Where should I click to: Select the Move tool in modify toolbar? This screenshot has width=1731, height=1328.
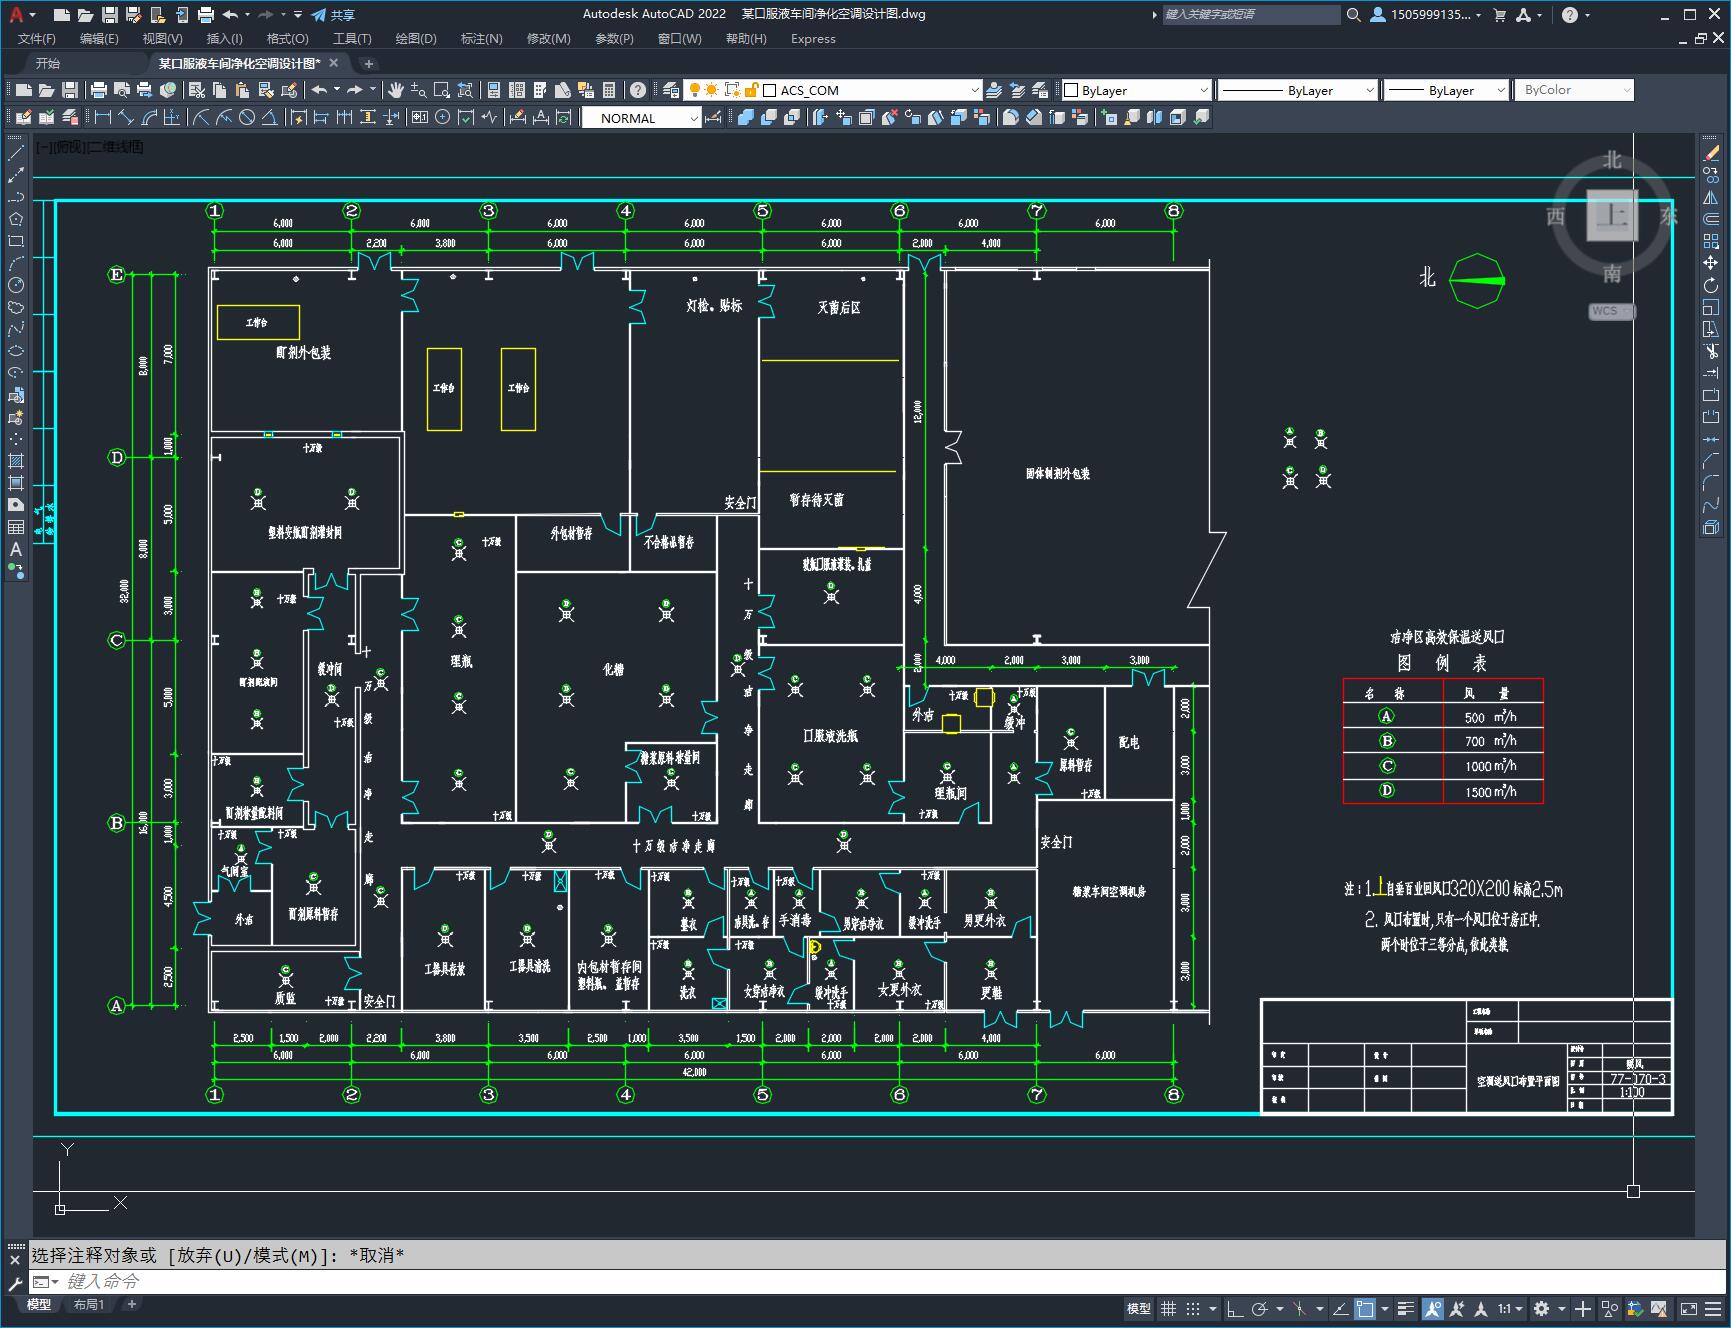point(1711,263)
